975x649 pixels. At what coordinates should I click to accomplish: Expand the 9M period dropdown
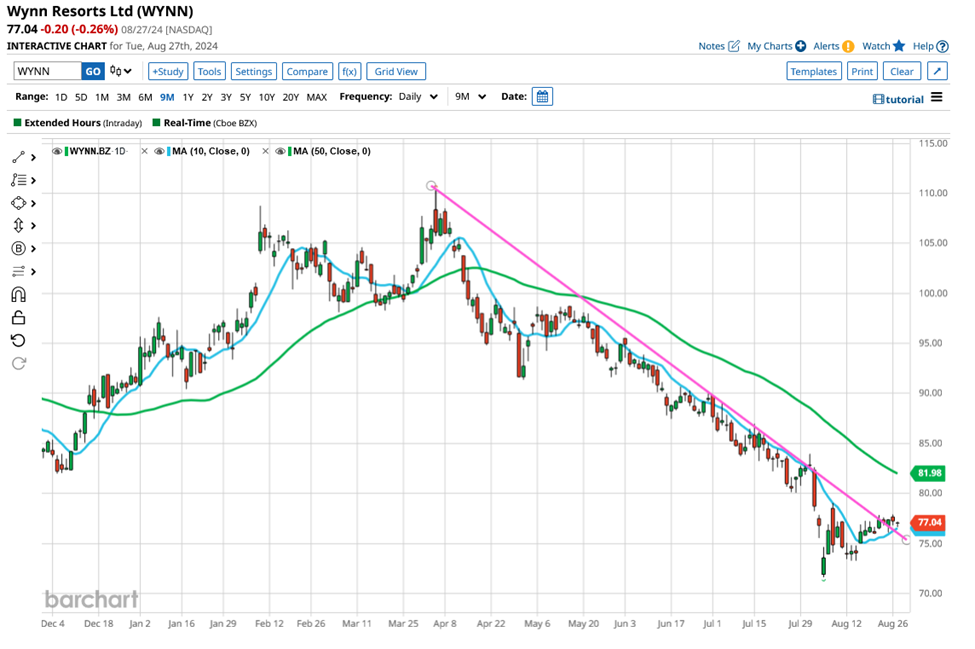(469, 97)
